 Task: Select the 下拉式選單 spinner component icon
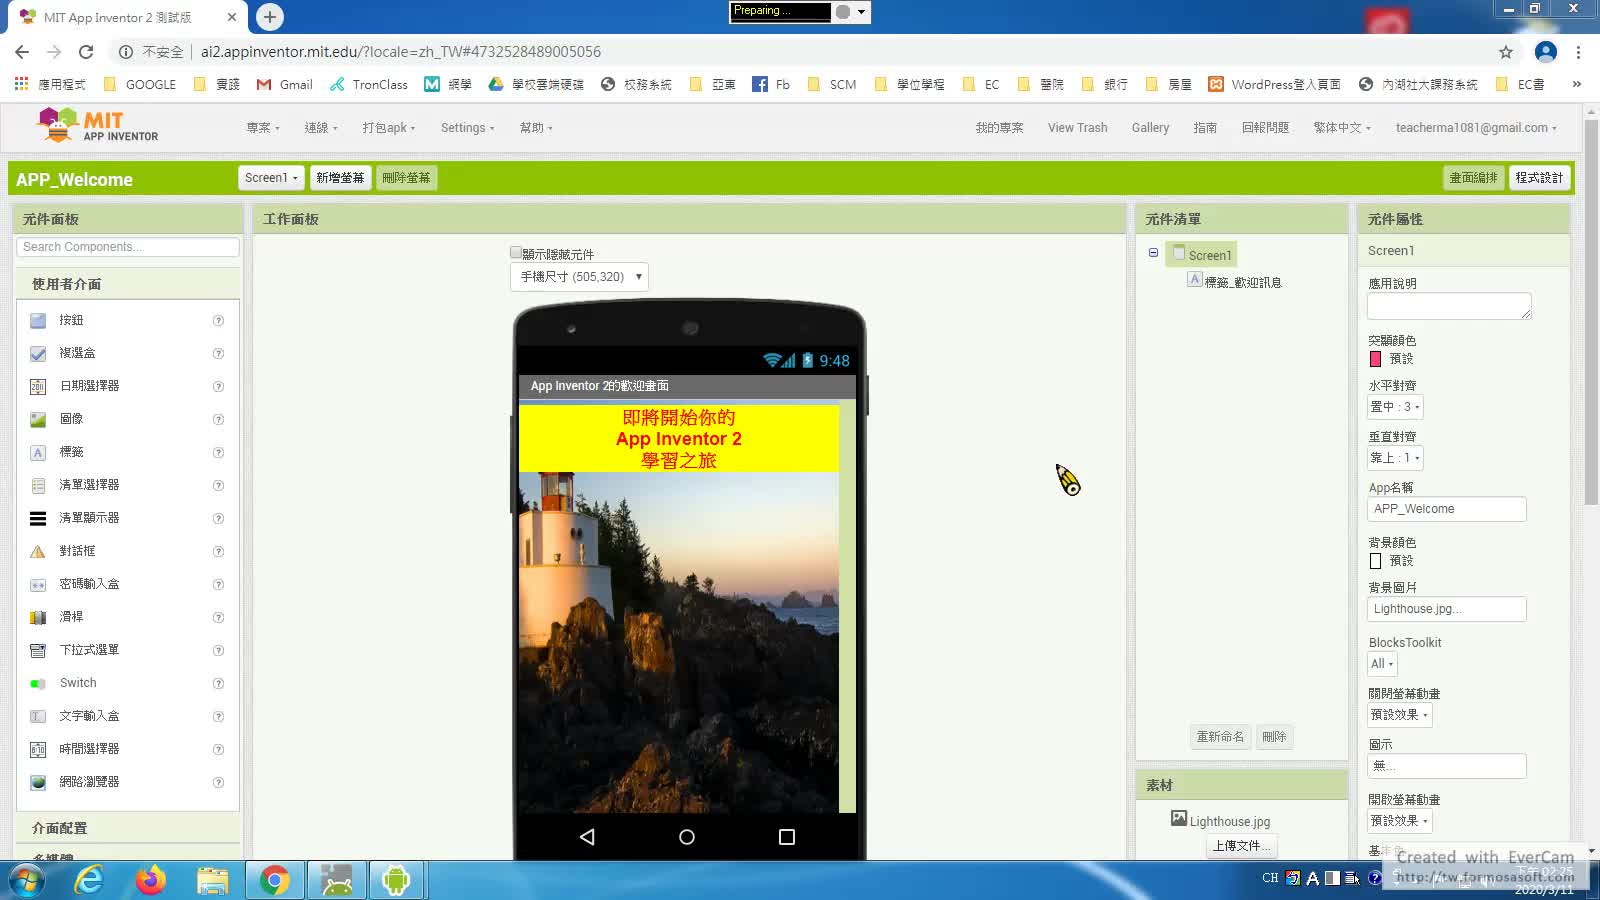pyautogui.click(x=38, y=651)
